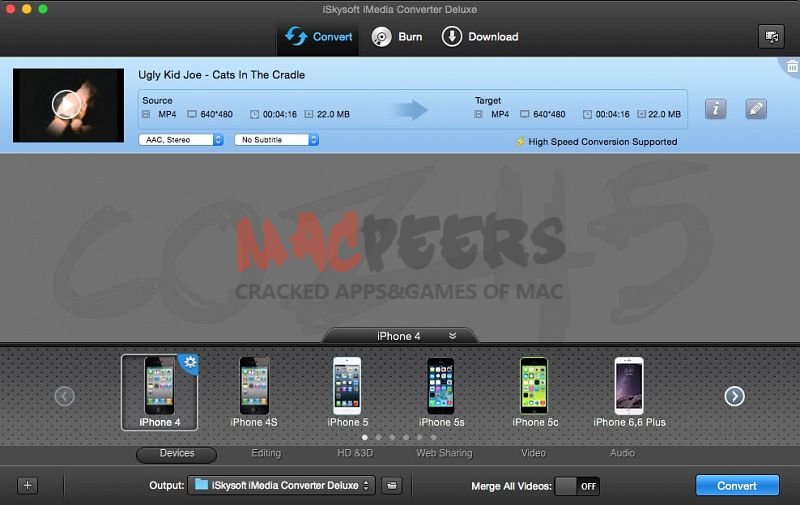Click the Target 22.0 MB size value
Screen dimensions: 800x505
[x=664, y=114]
